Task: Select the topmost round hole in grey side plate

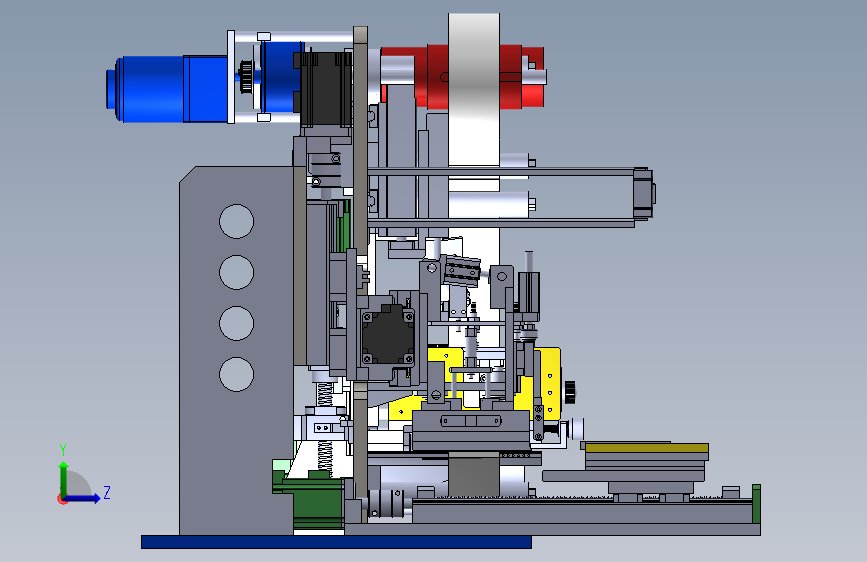Action: [236, 221]
